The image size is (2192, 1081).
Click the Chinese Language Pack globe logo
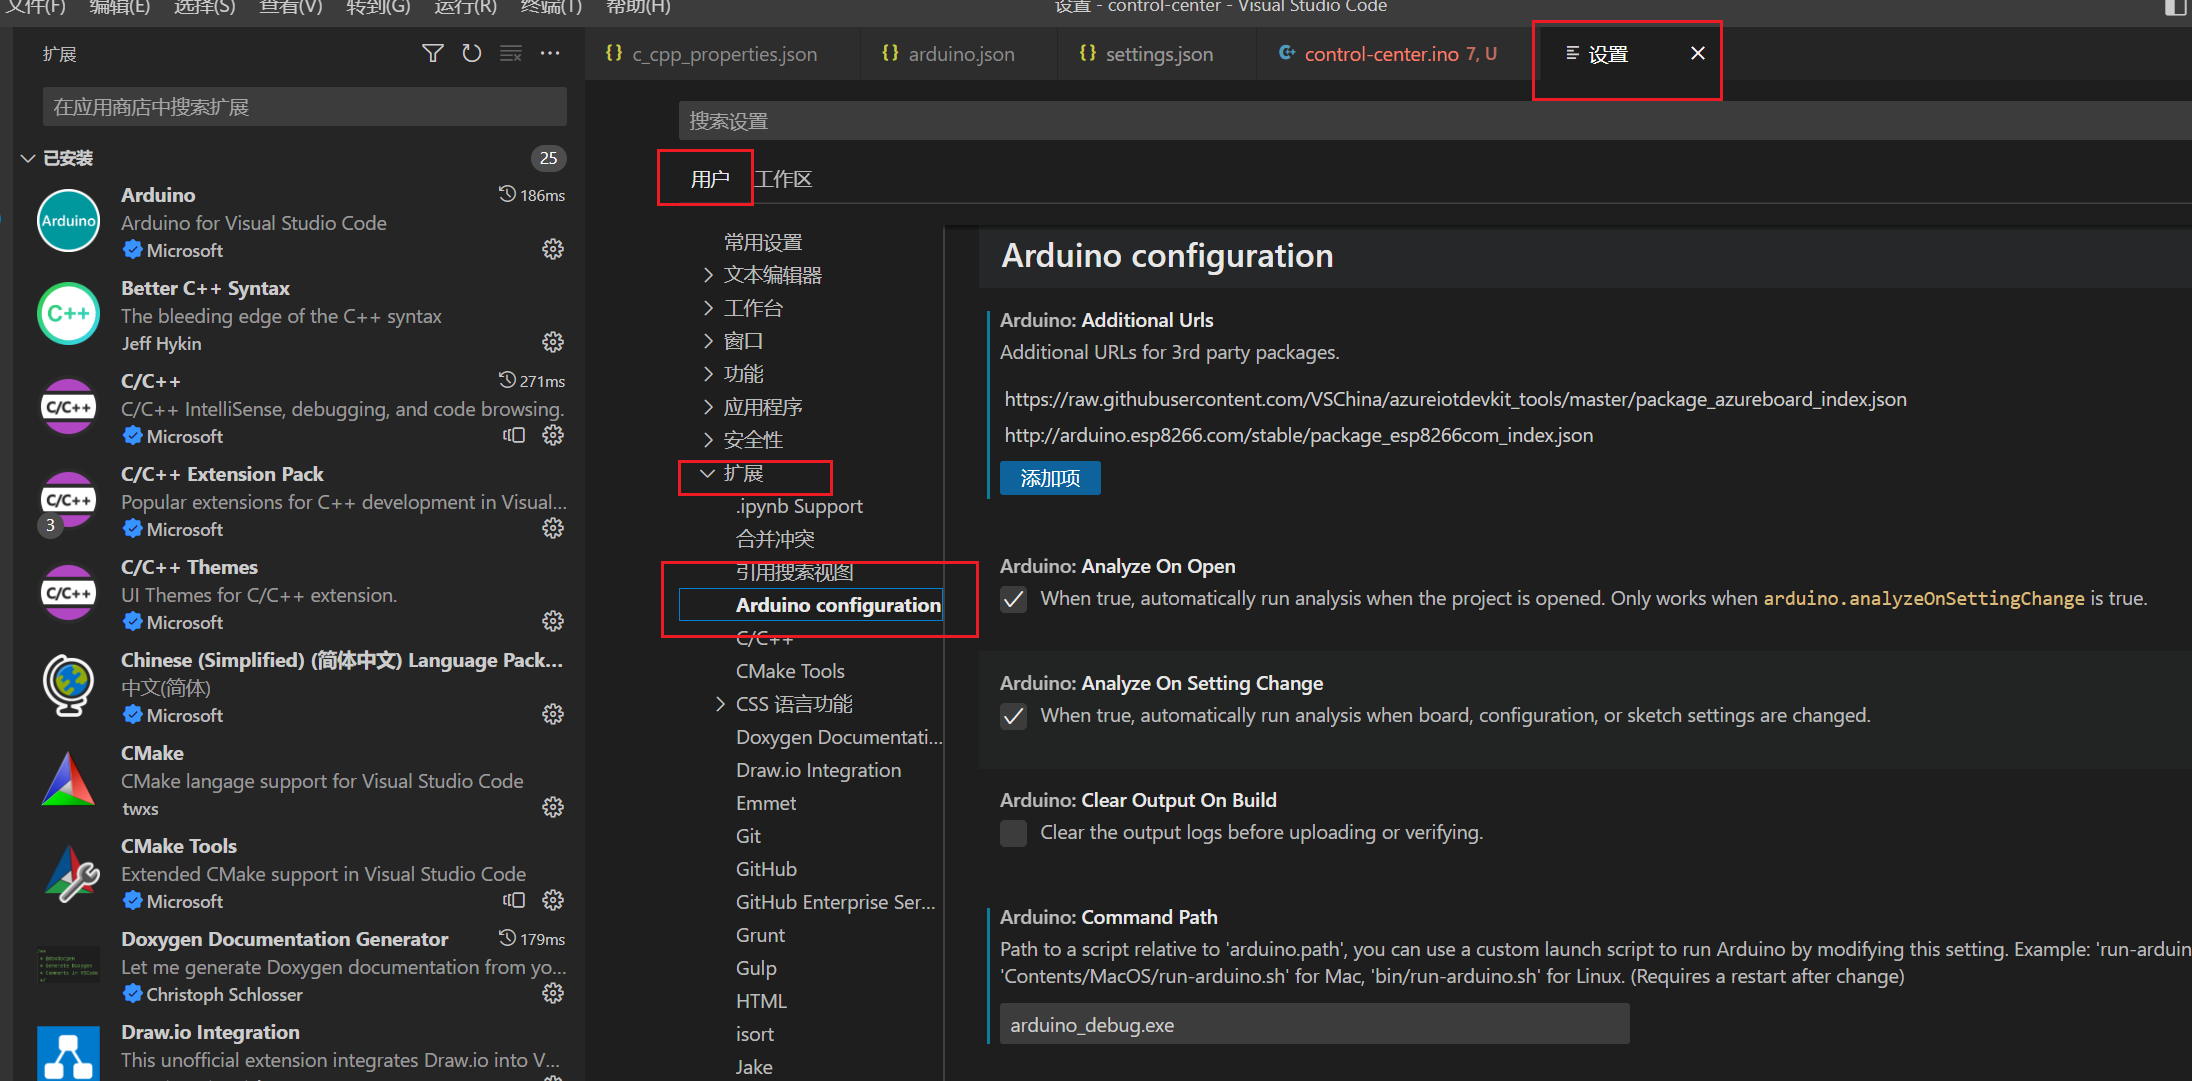click(68, 685)
